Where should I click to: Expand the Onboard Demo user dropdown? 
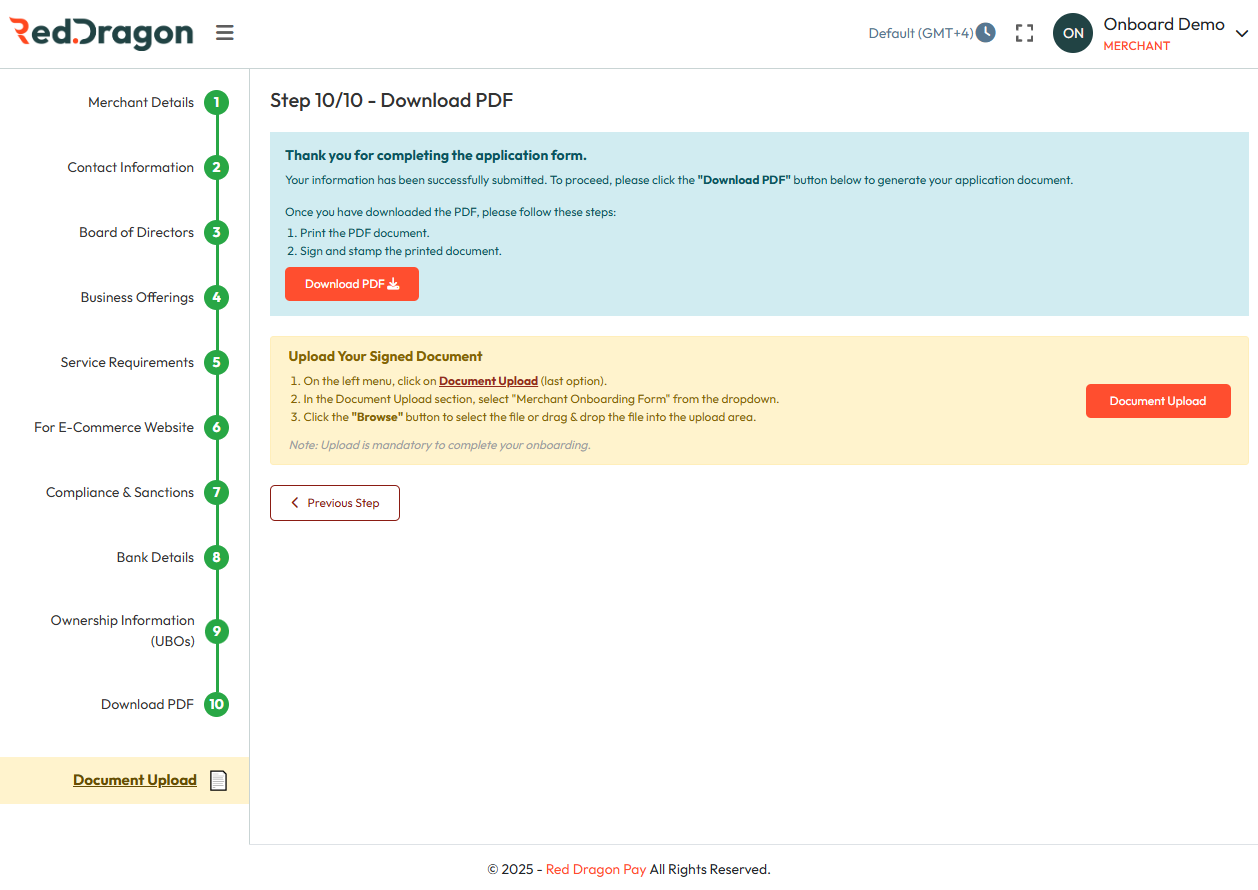click(x=1241, y=34)
